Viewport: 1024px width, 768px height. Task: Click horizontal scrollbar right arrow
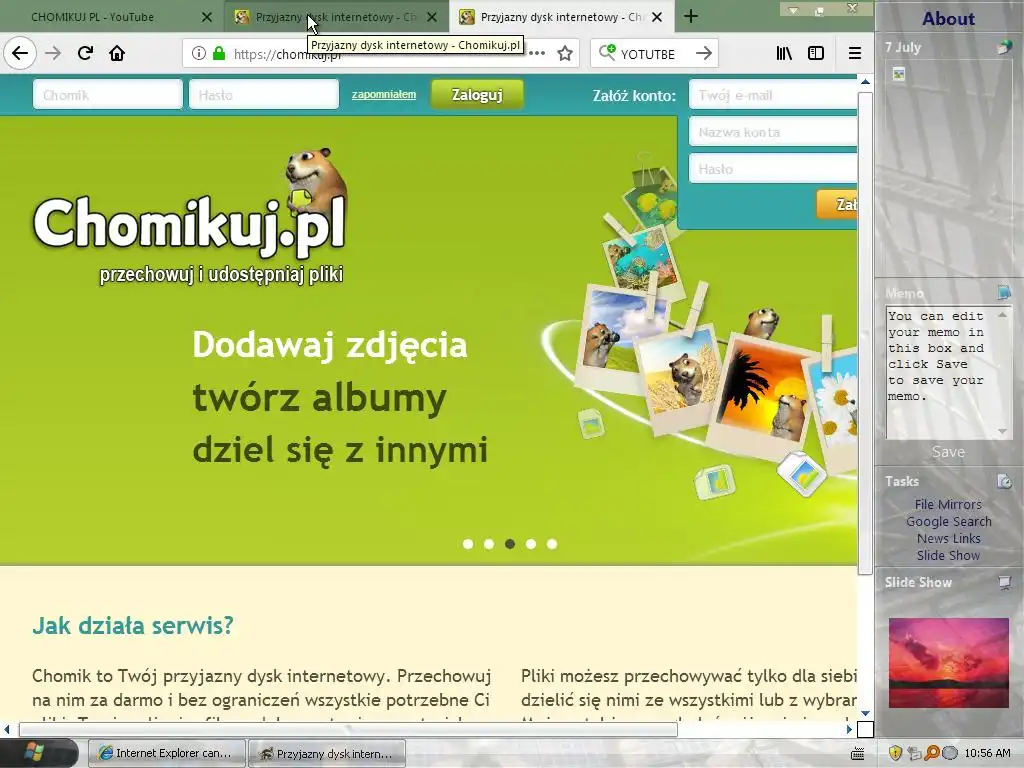tap(849, 729)
